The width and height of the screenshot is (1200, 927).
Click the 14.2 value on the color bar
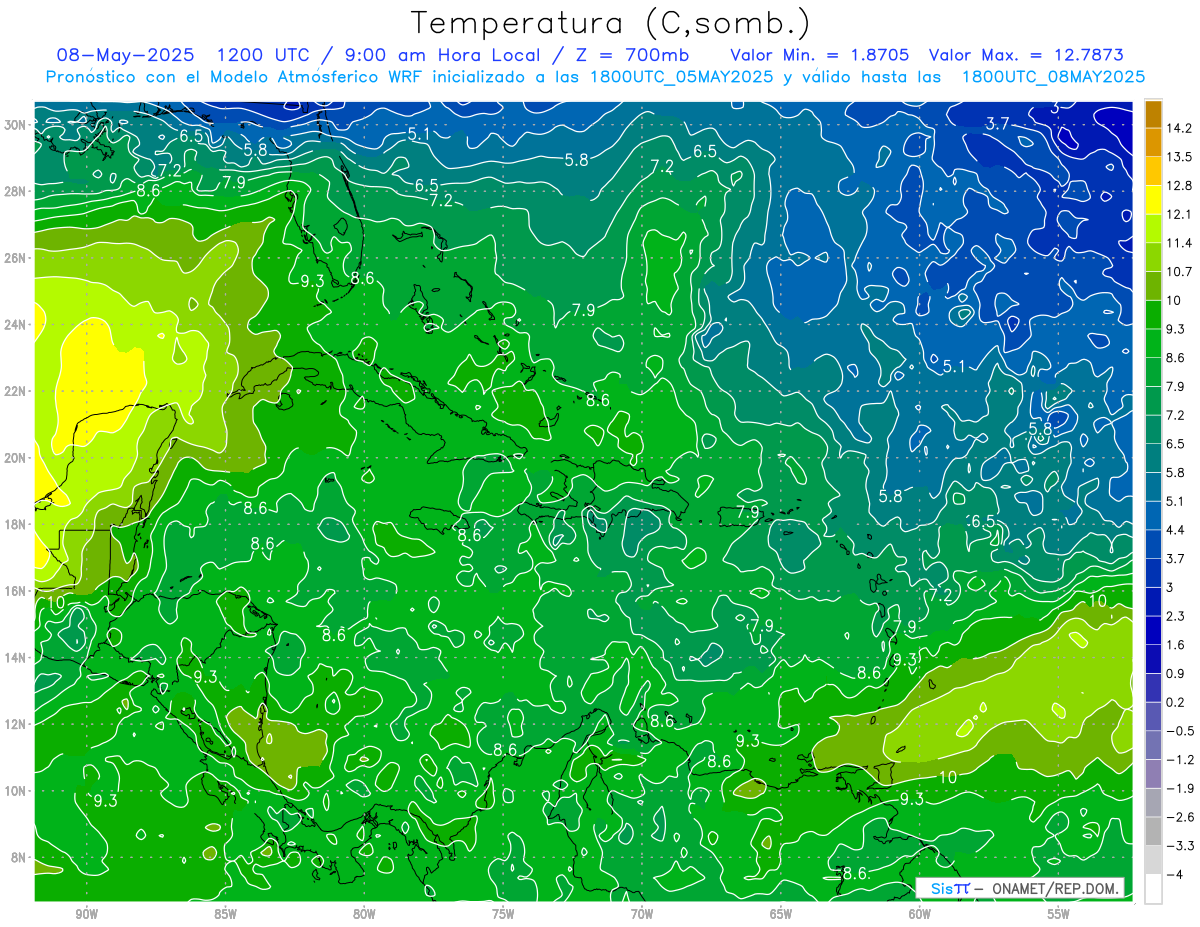pos(1178,128)
